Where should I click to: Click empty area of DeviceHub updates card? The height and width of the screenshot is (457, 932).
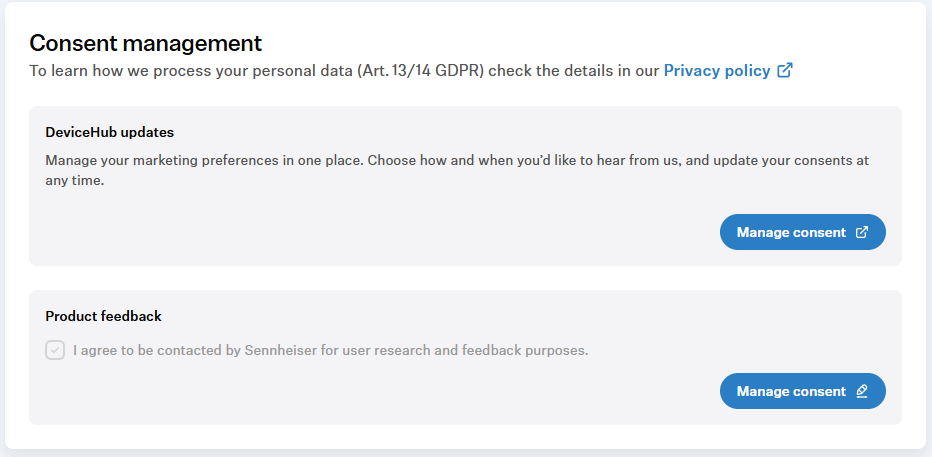tap(380, 232)
